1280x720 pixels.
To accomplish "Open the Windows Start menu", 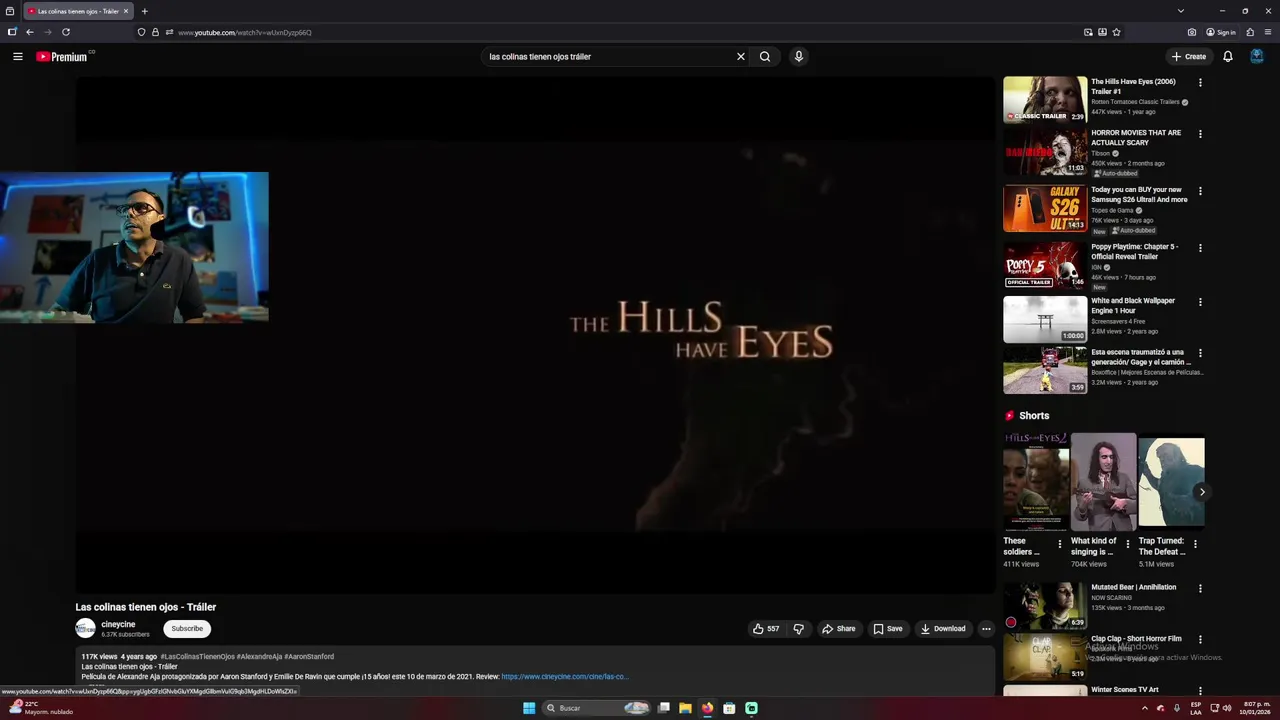I will point(529,708).
